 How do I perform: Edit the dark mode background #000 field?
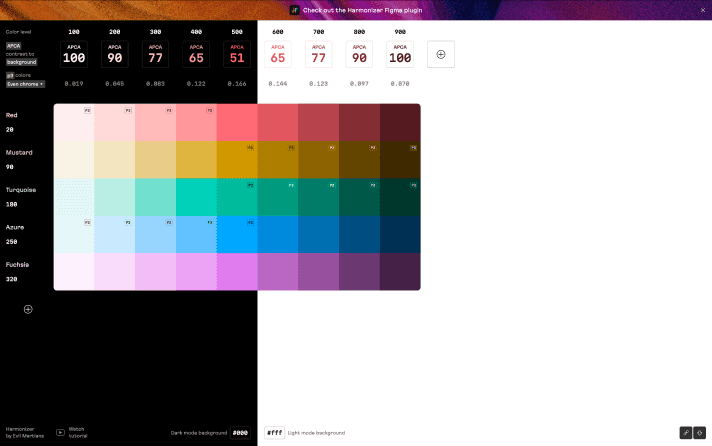click(240, 433)
